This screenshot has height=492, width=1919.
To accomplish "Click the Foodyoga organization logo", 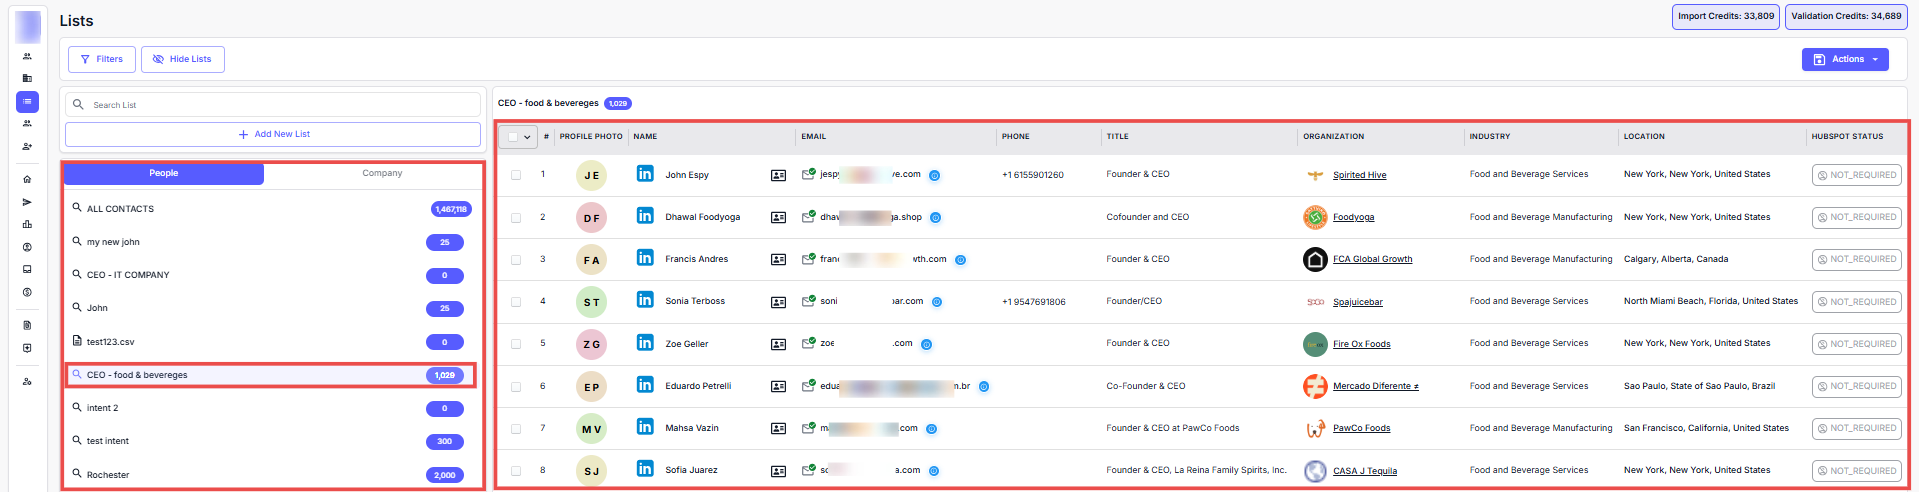I will (x=1315, y=217).
